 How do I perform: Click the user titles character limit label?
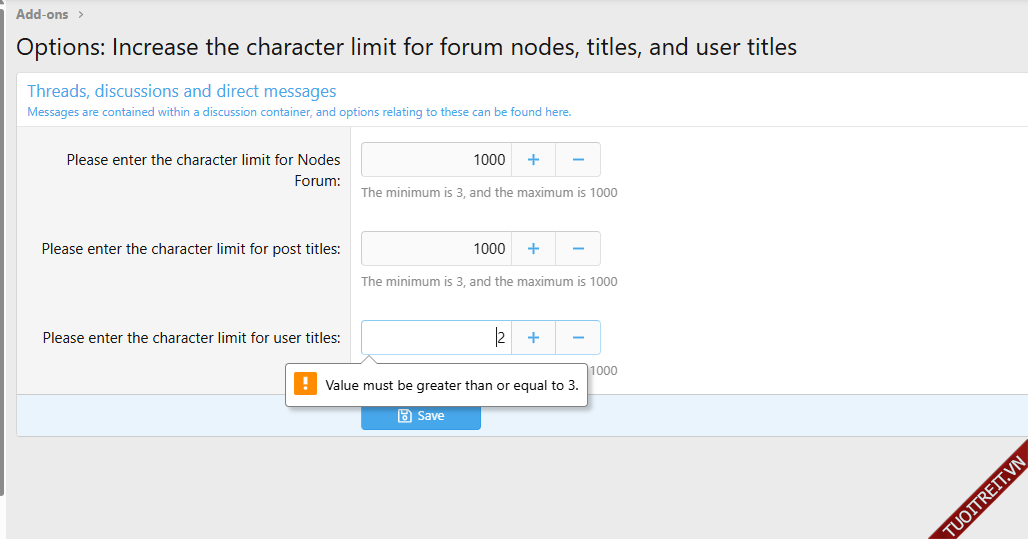(191, 338)
